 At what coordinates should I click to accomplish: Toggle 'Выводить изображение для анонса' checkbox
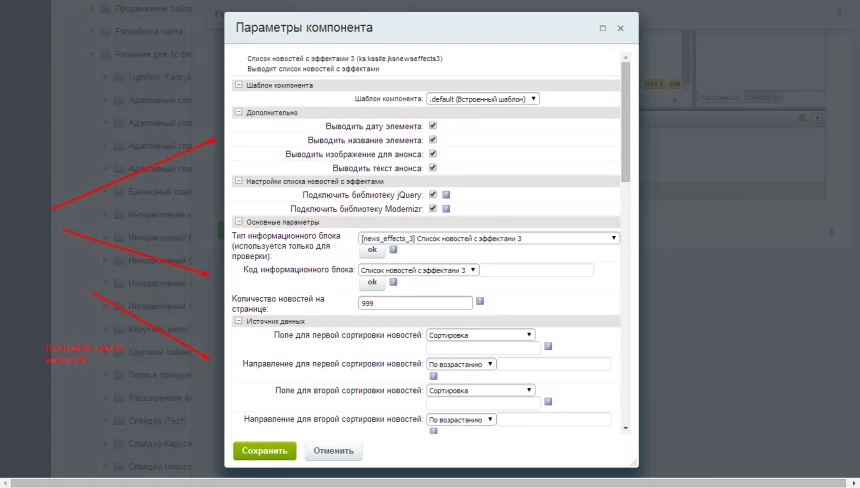pyautogui.click(x=433, y=154)
